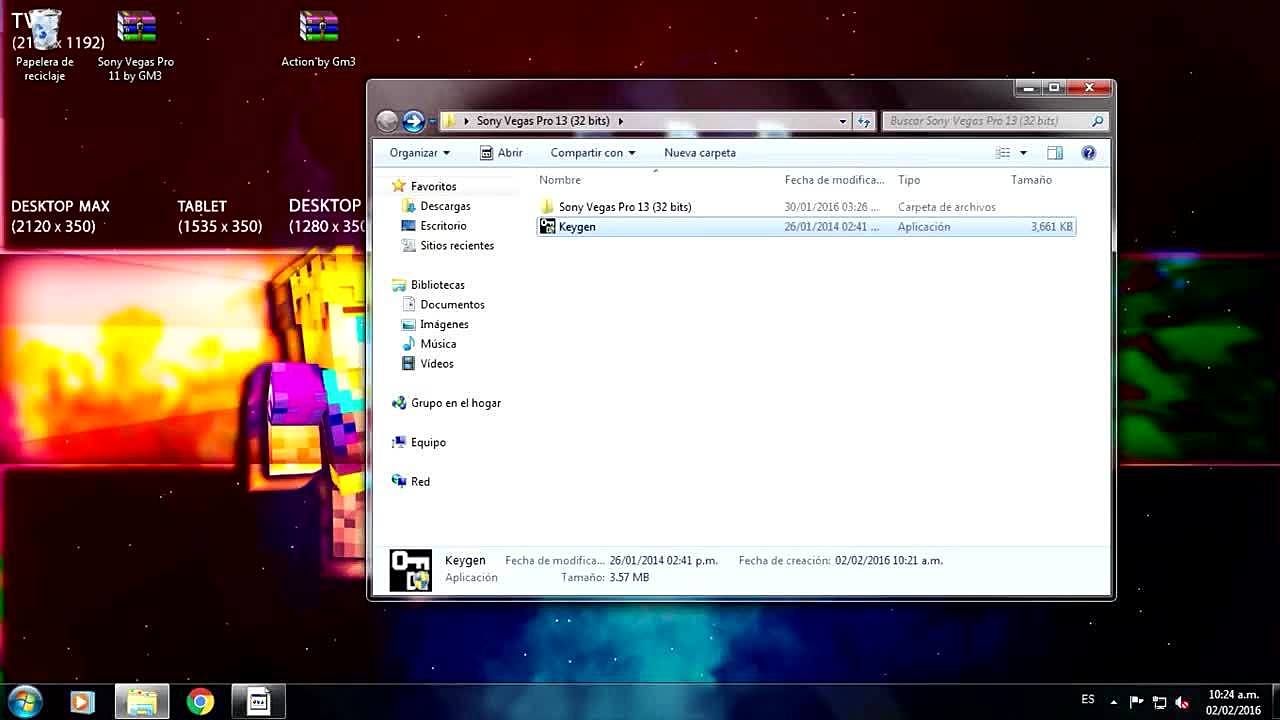This screenshot has width=1280, height=720.
Task: Click the Nueva carpeta button
Action: (699, 153)
